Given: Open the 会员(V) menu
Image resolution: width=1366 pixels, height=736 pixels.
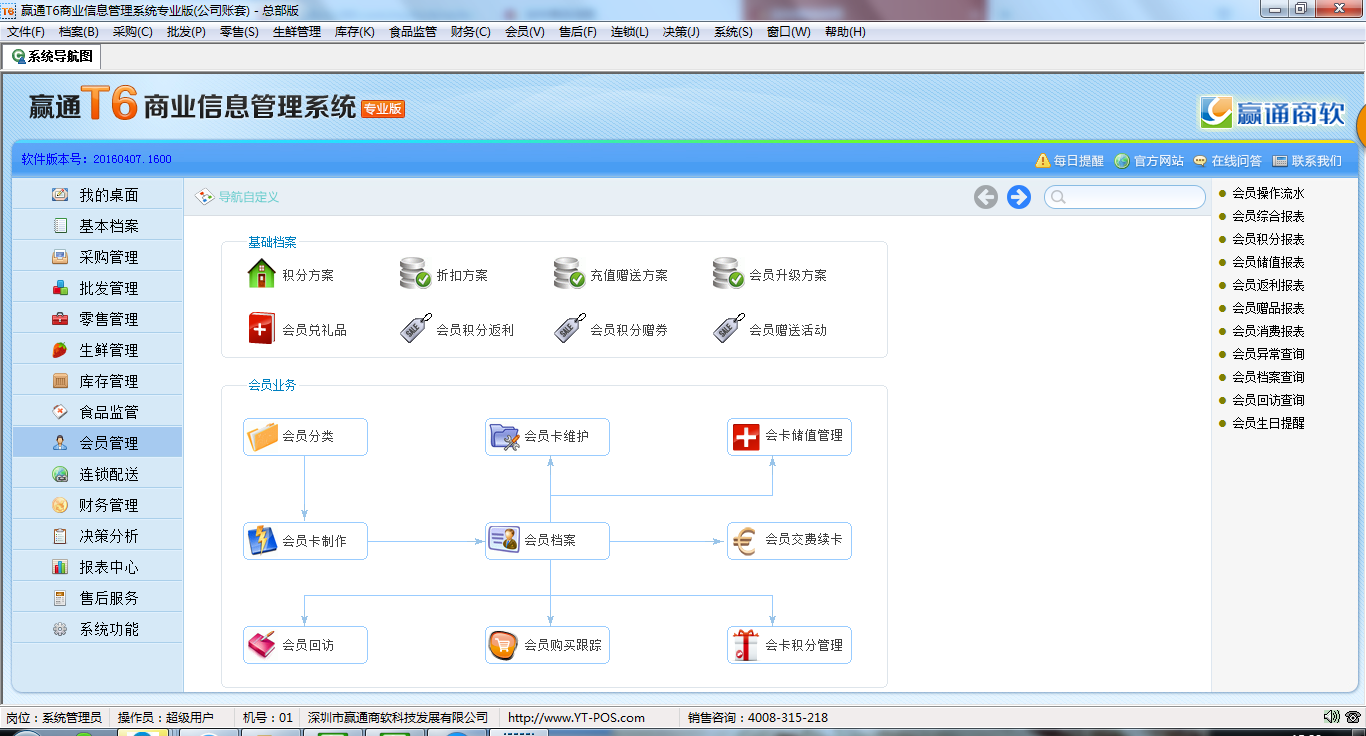Looking at the screenshot, I should point(525,32).
